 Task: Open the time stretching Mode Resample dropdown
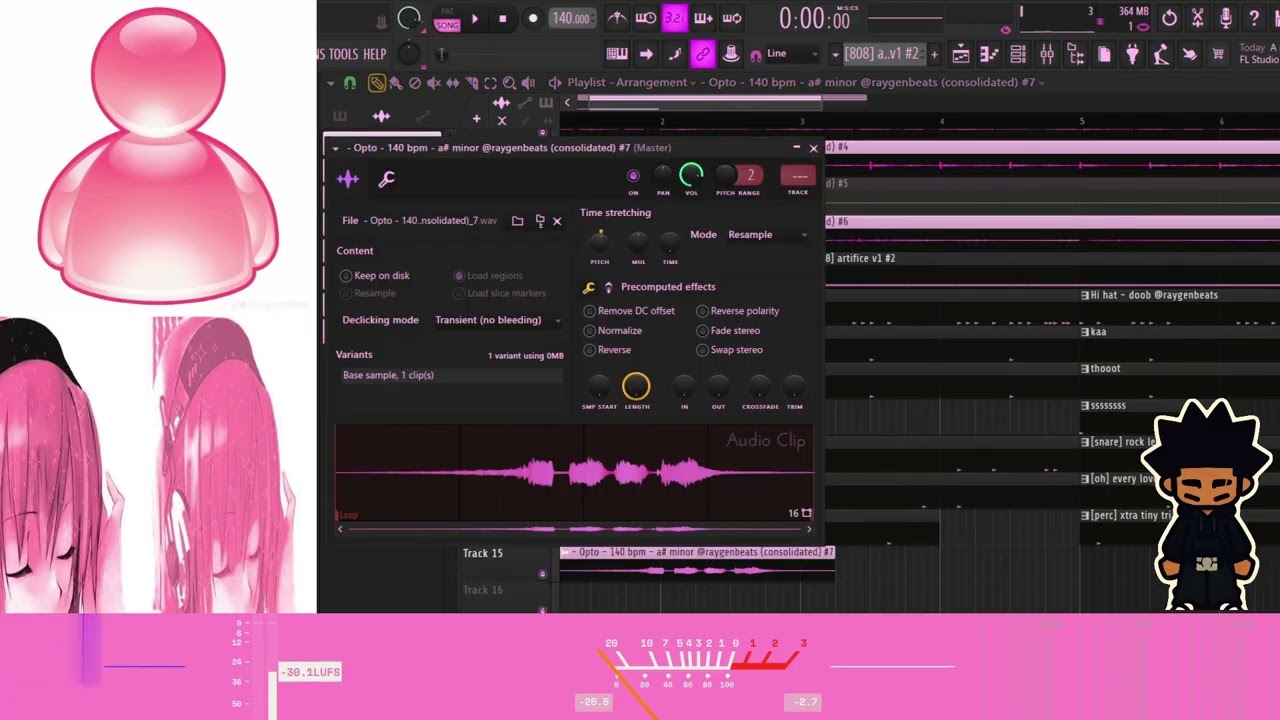(x=767, y=235)
